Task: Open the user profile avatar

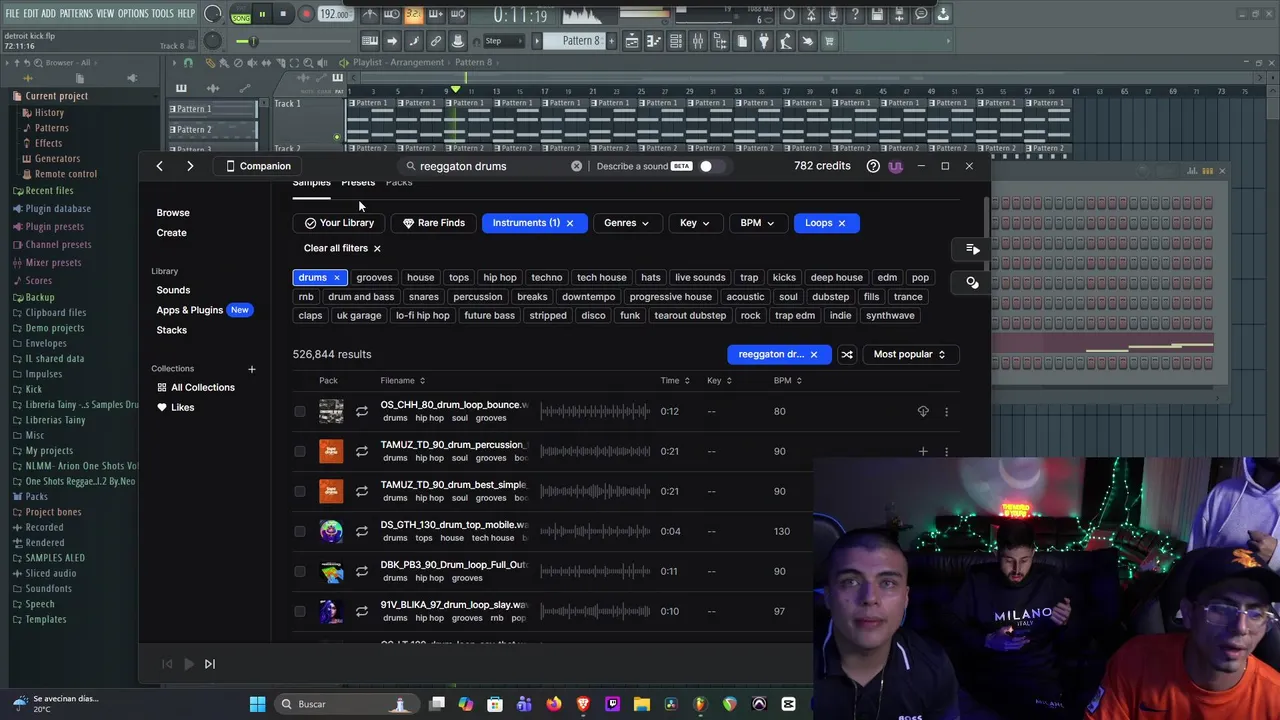Action: point(895,166)
